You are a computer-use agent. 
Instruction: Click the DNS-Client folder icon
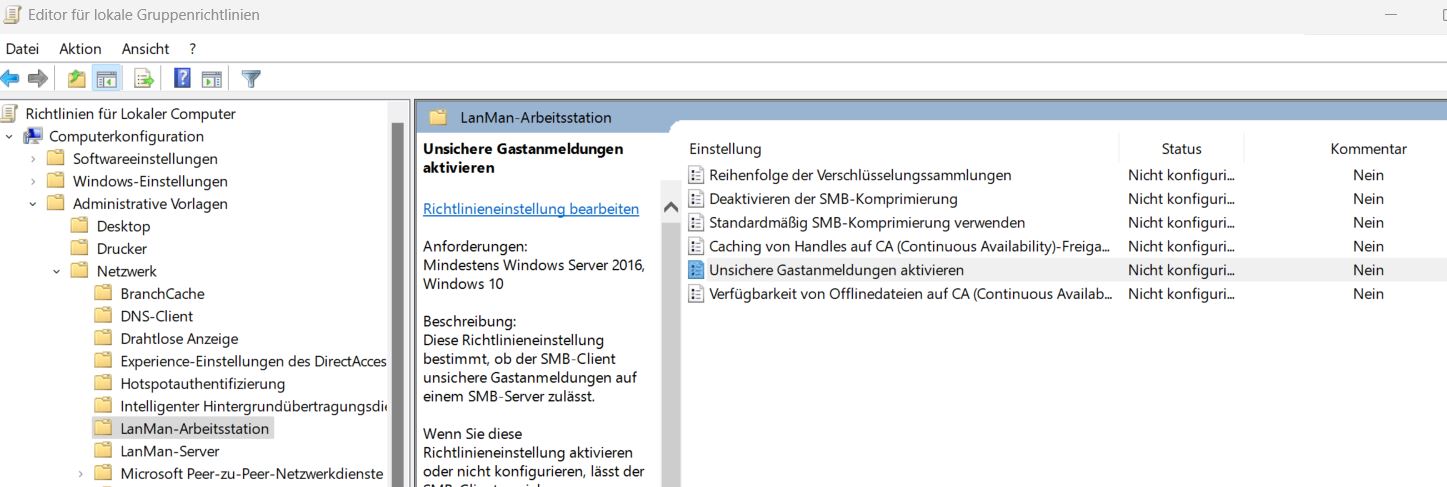point(103,316)
